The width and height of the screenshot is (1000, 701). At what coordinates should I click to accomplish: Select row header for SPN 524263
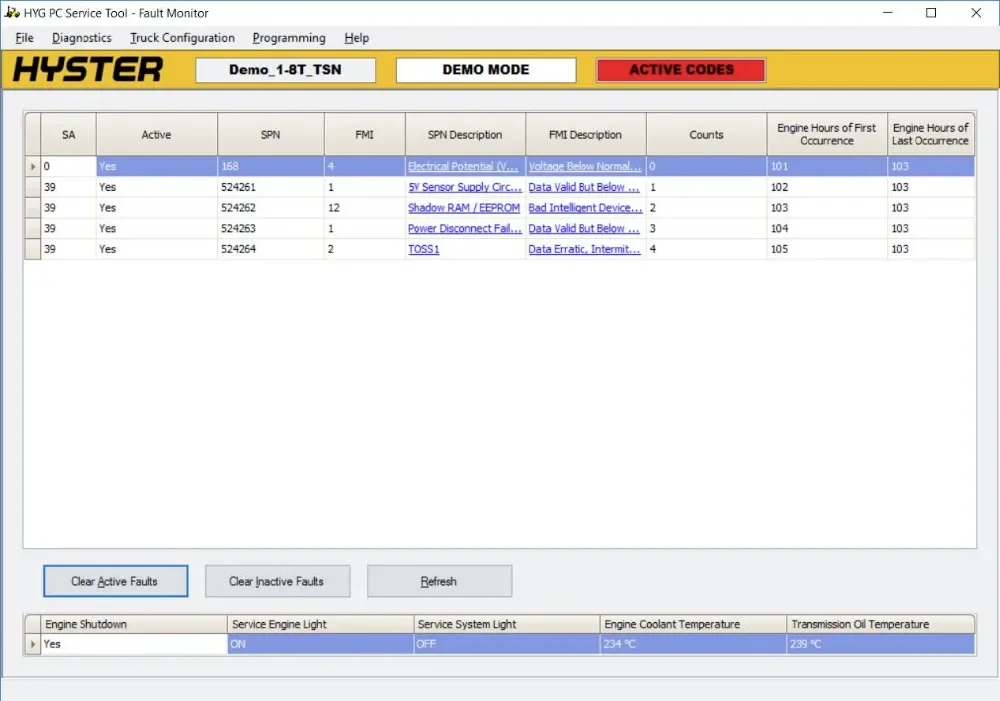(x=33, y=228)
